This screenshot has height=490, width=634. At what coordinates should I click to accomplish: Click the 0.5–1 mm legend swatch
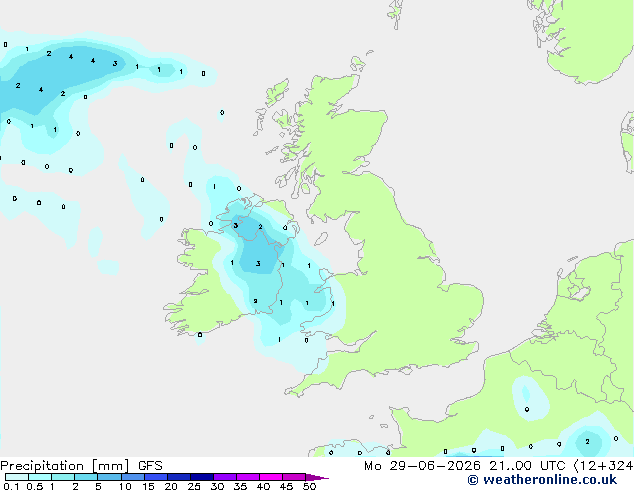pyautogui.click(x=40, y=477)
